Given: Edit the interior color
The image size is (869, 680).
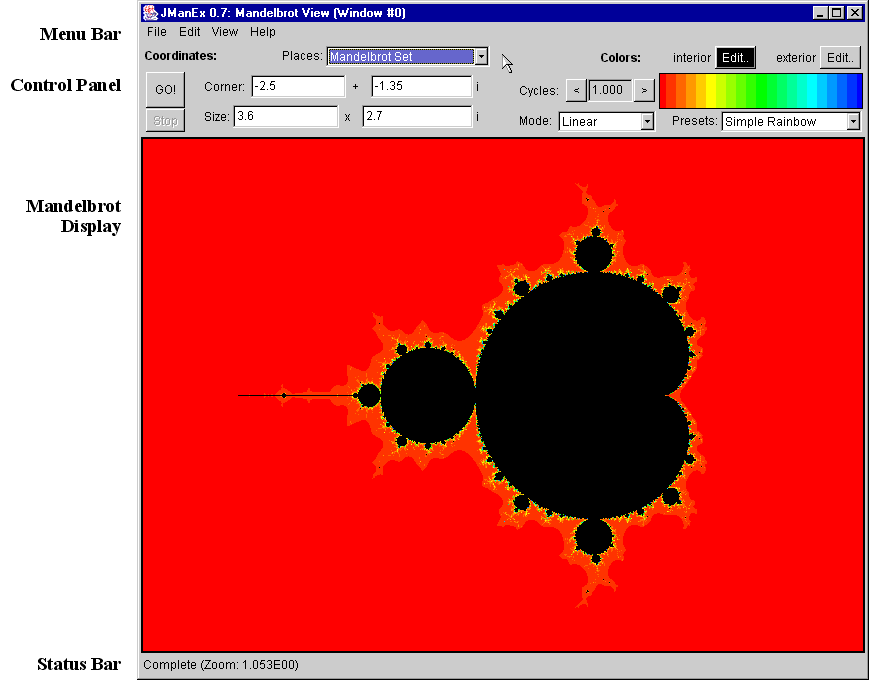Looking at the screenshot, I should tap(735, 57).
